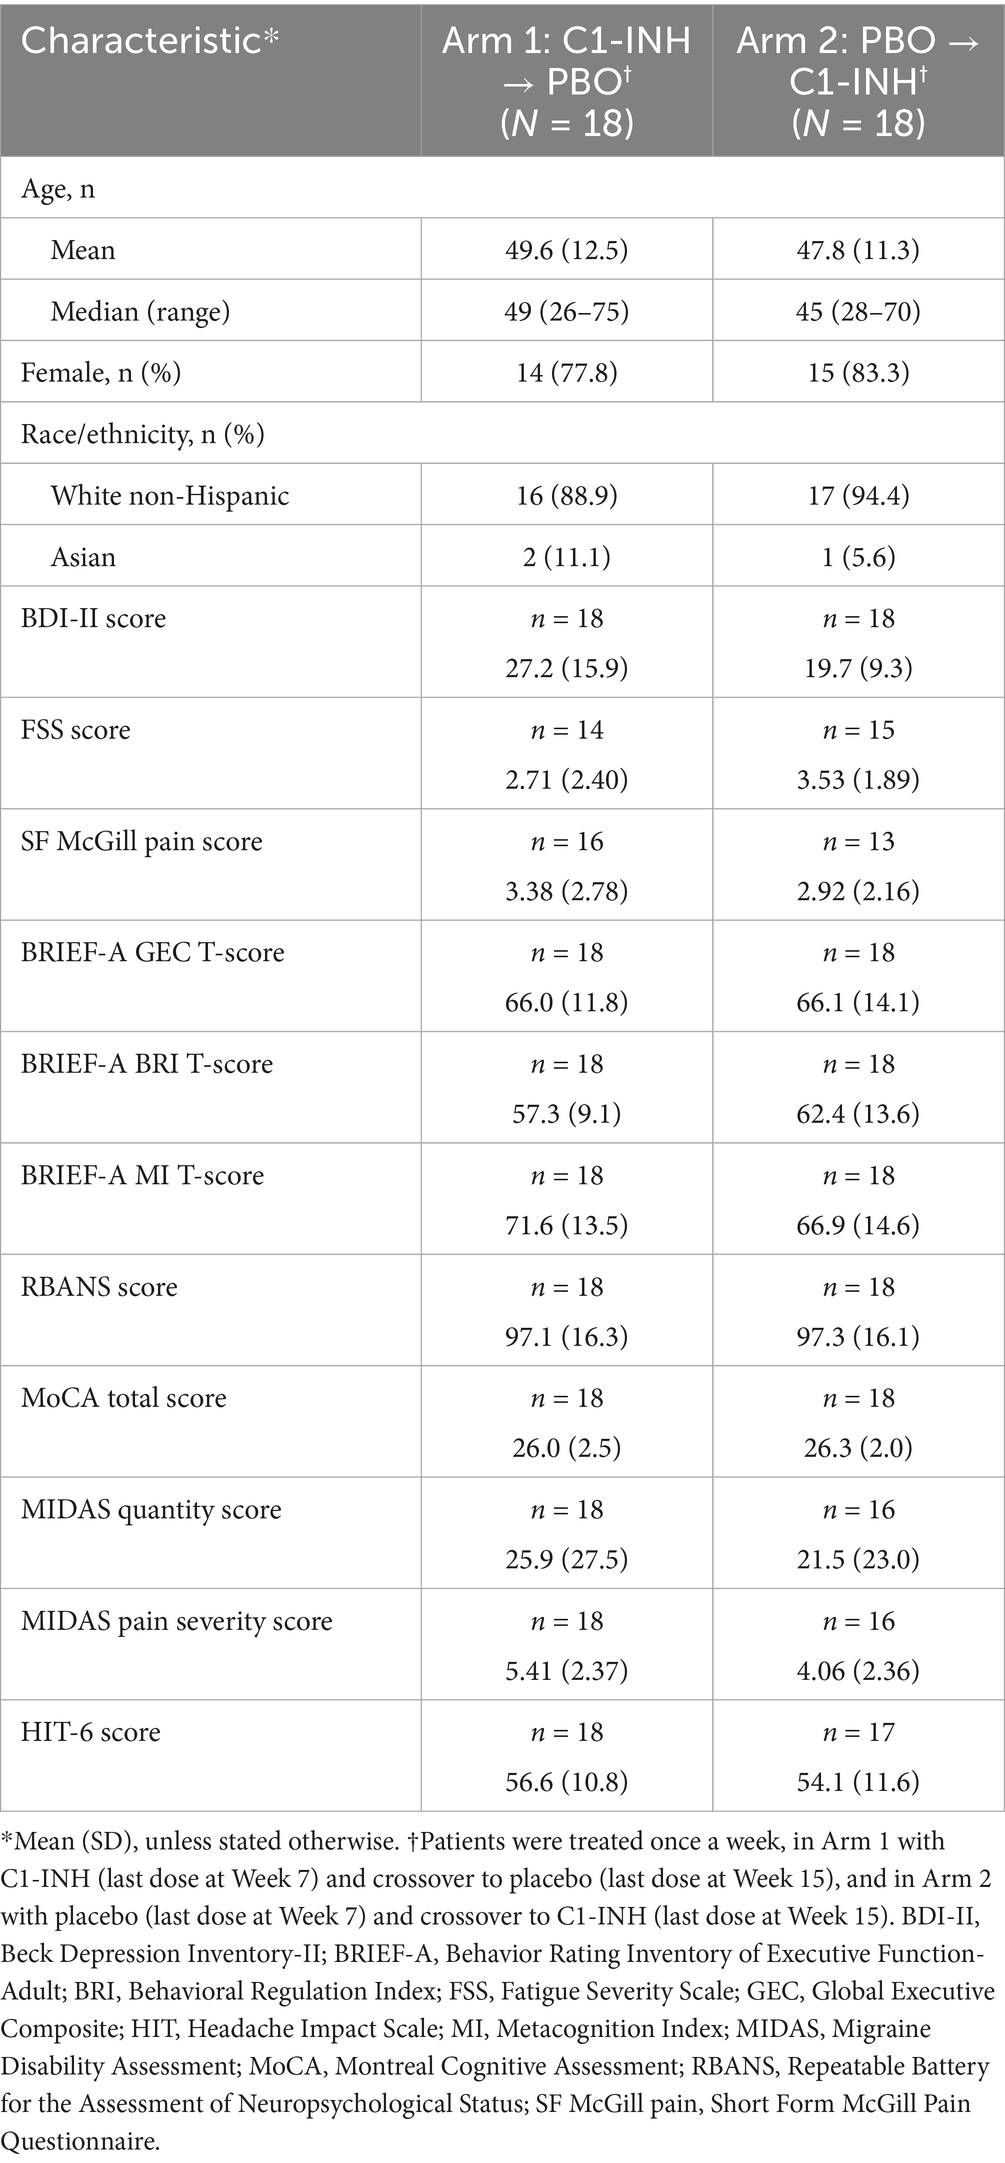1005x2163 pixels.
Task: Click the MIDAS quantity score label
Action: tap(151, 1509)
